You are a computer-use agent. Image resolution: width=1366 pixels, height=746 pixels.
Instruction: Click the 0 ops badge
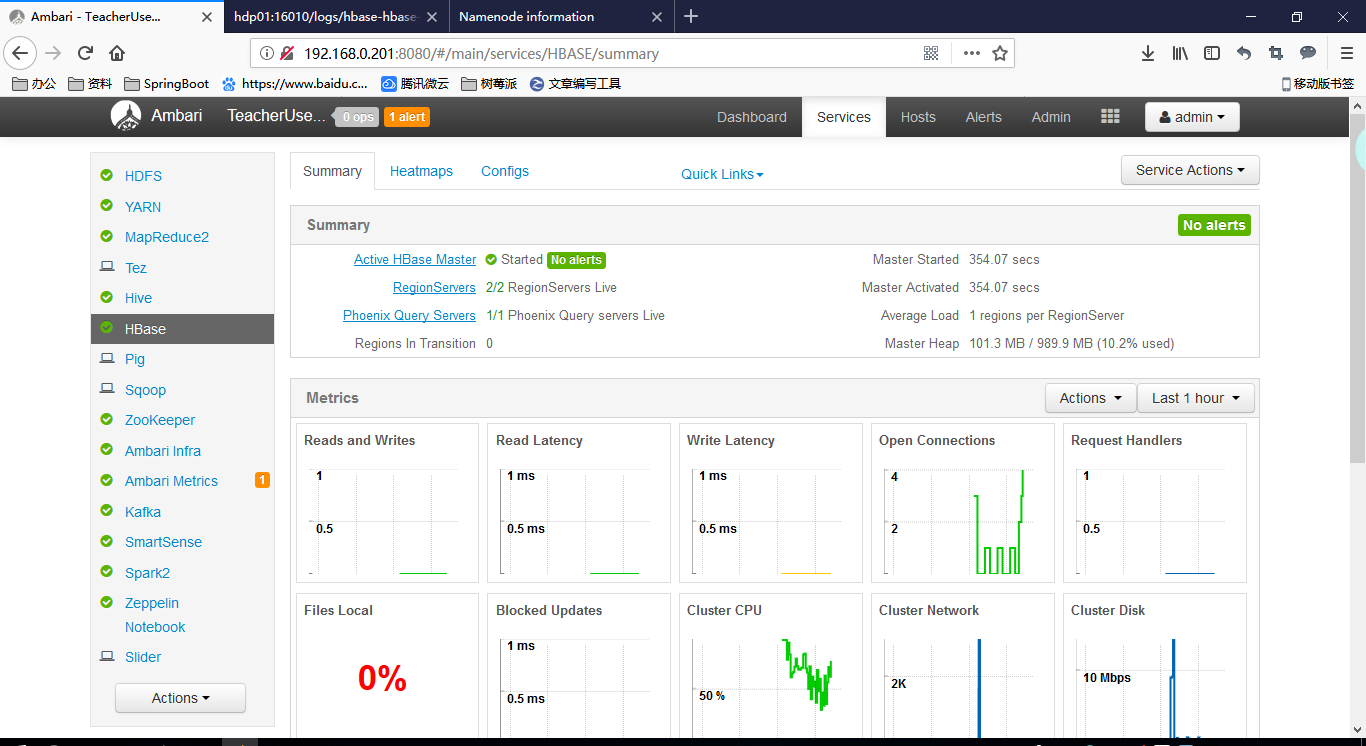[357, 117]
